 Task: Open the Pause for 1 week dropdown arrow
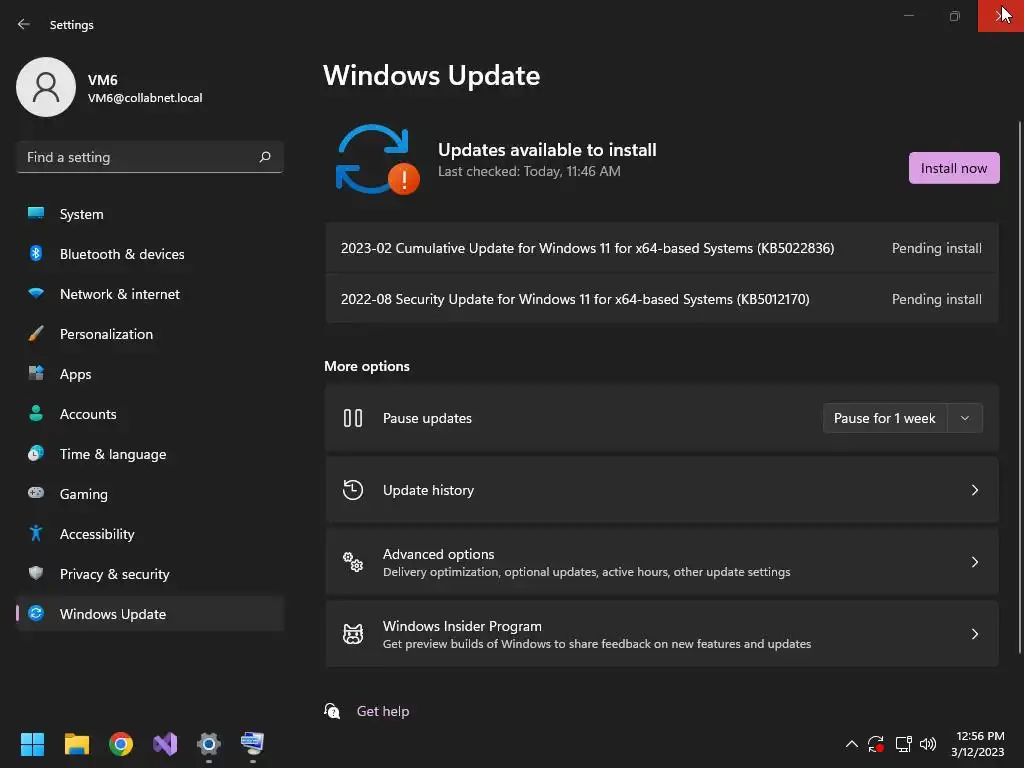coord(965,418)
